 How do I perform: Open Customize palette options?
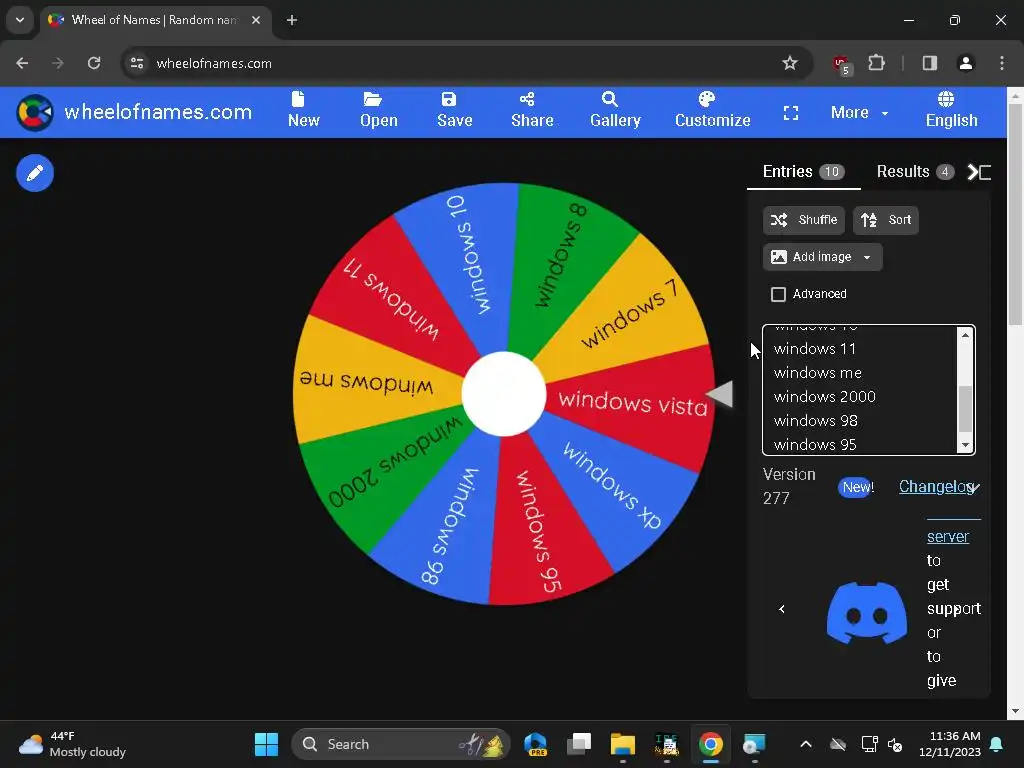tap(712, 110)
